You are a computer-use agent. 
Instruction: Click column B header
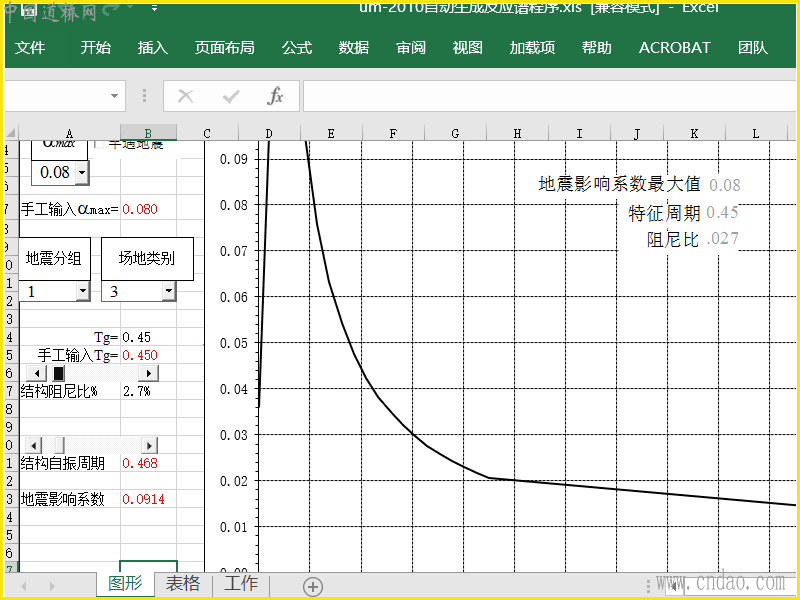(148, 133)
